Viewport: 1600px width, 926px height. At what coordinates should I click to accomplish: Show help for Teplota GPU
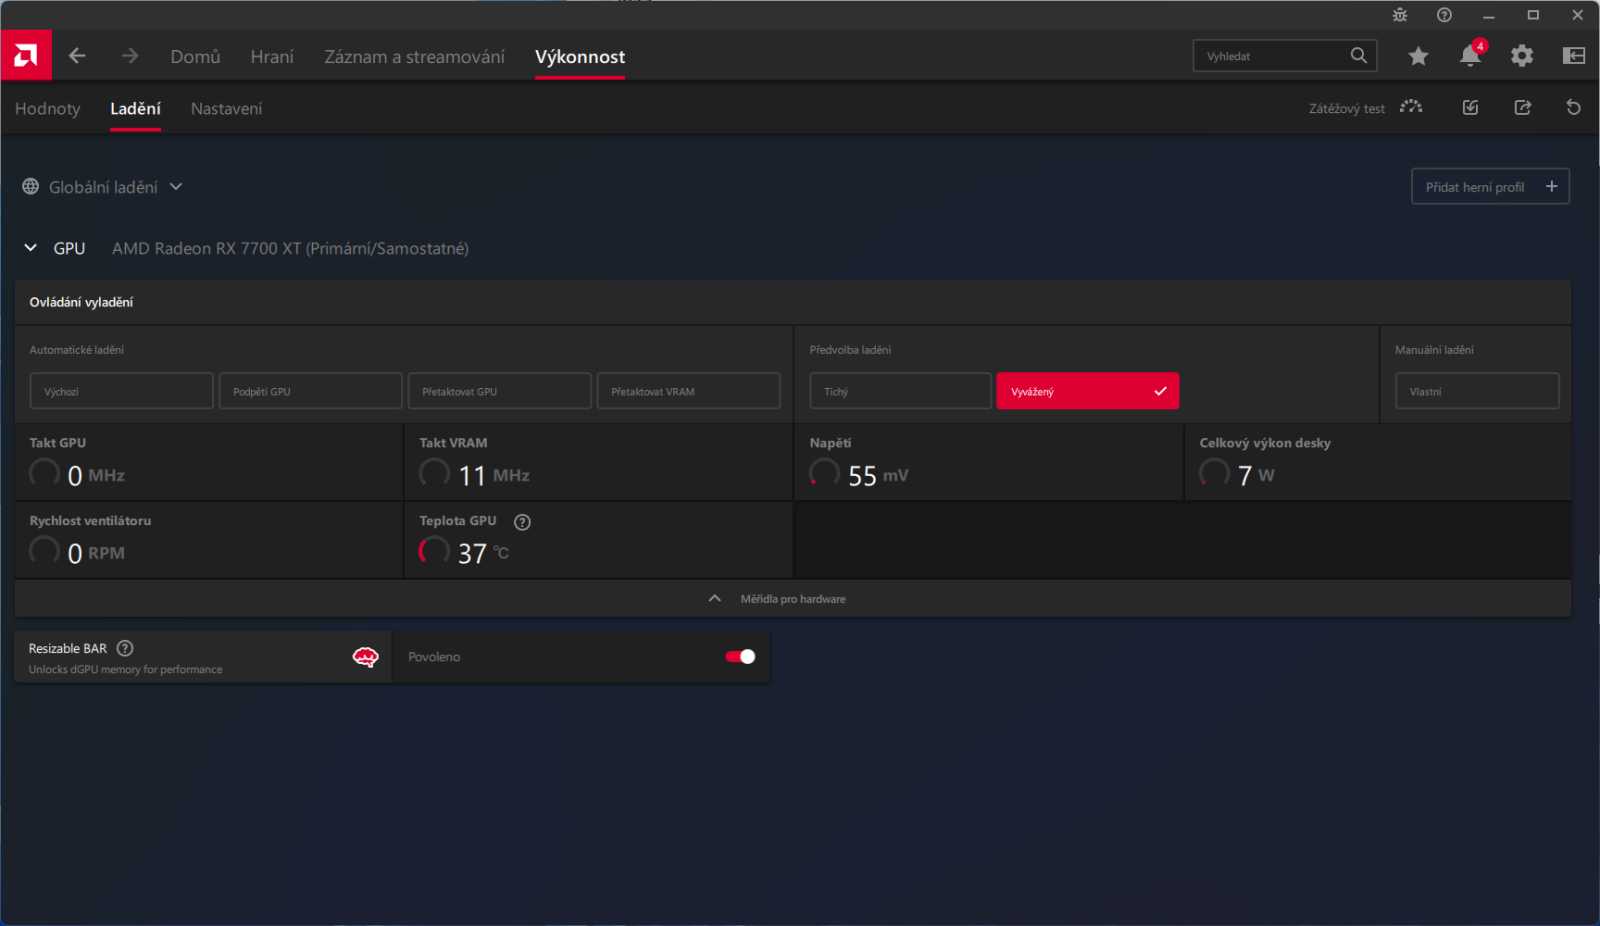pyautogui.click(x=522, y=522)
